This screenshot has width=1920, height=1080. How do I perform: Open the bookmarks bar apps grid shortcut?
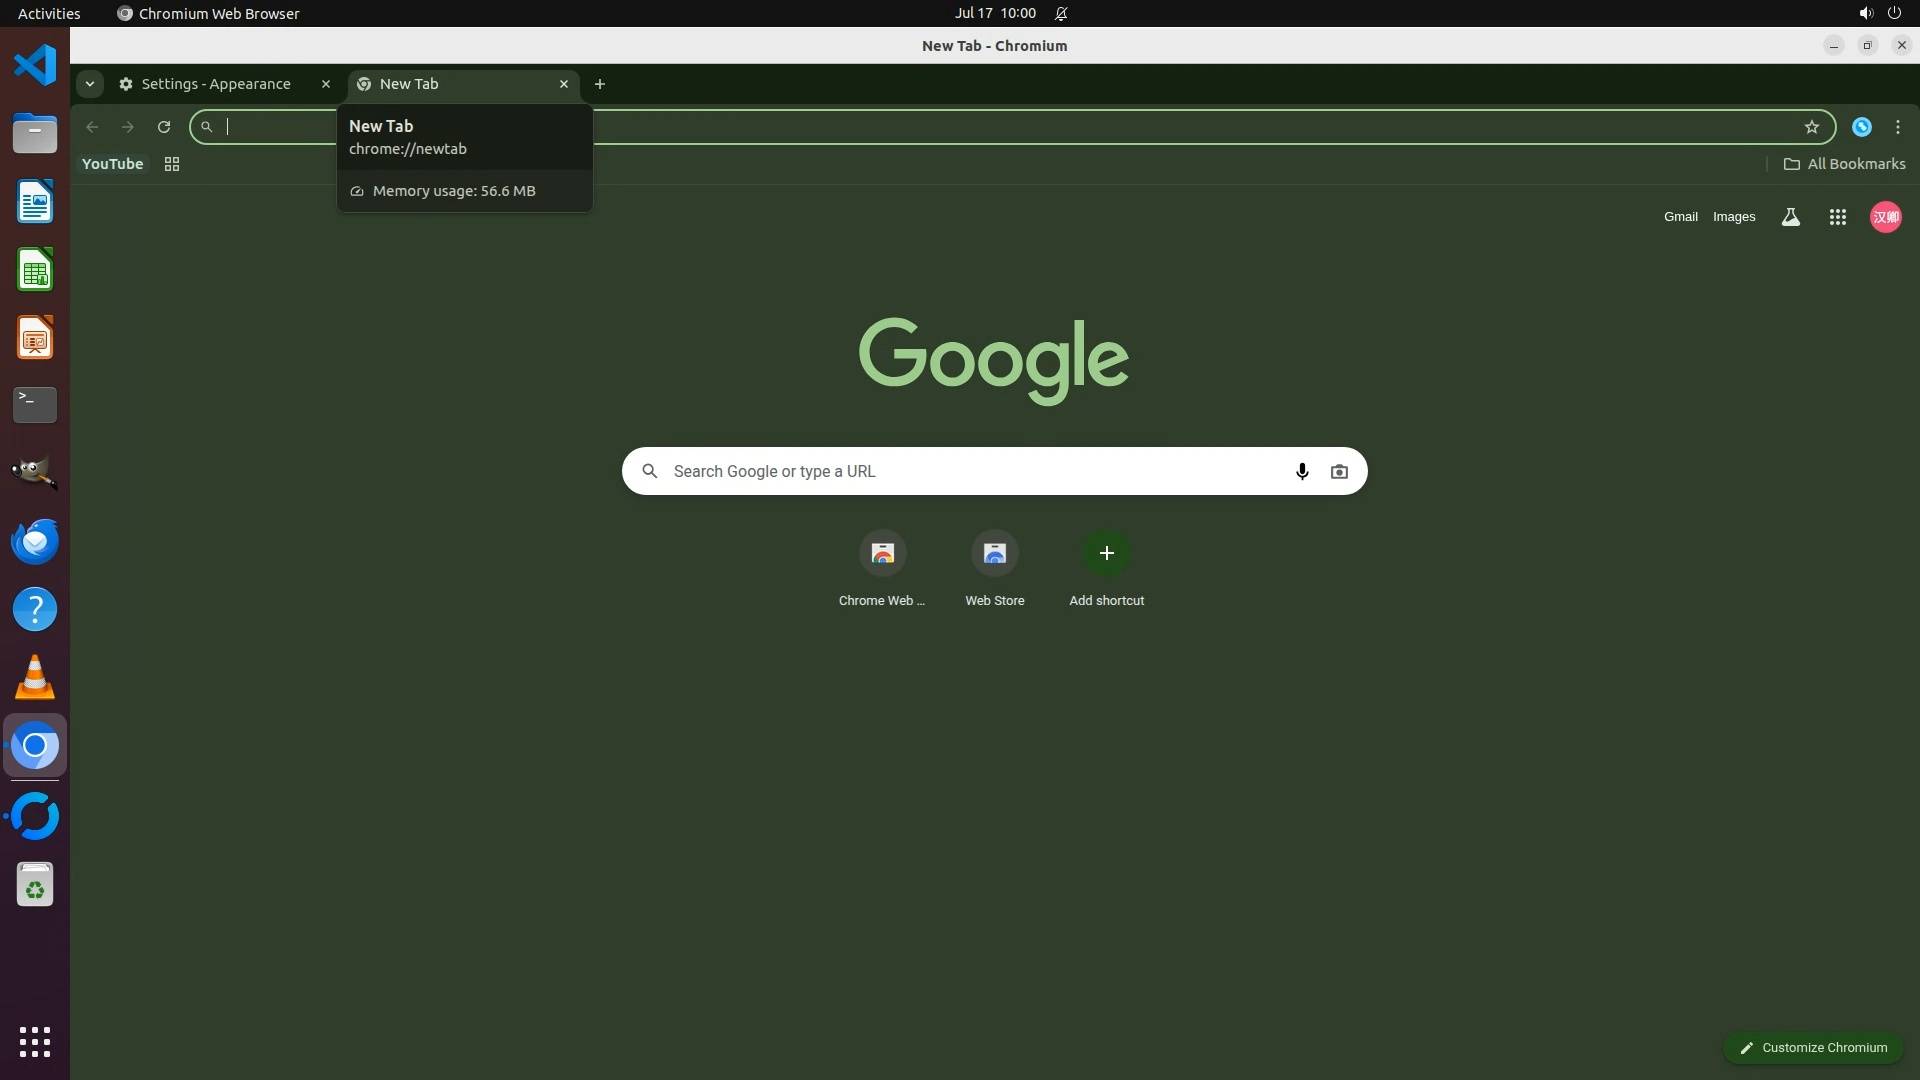(x=172, y=164)
